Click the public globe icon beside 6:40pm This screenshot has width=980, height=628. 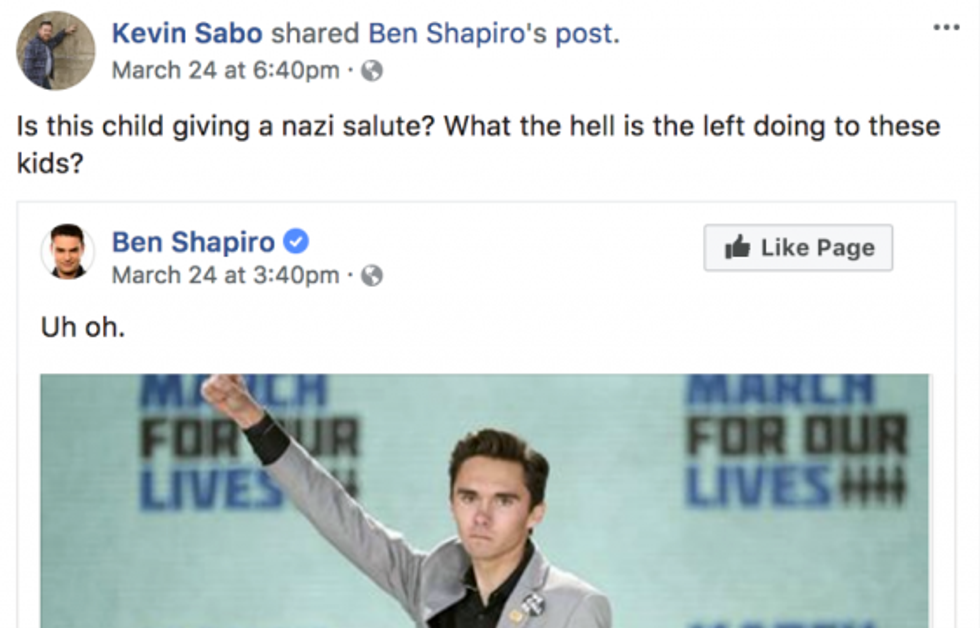371,71
